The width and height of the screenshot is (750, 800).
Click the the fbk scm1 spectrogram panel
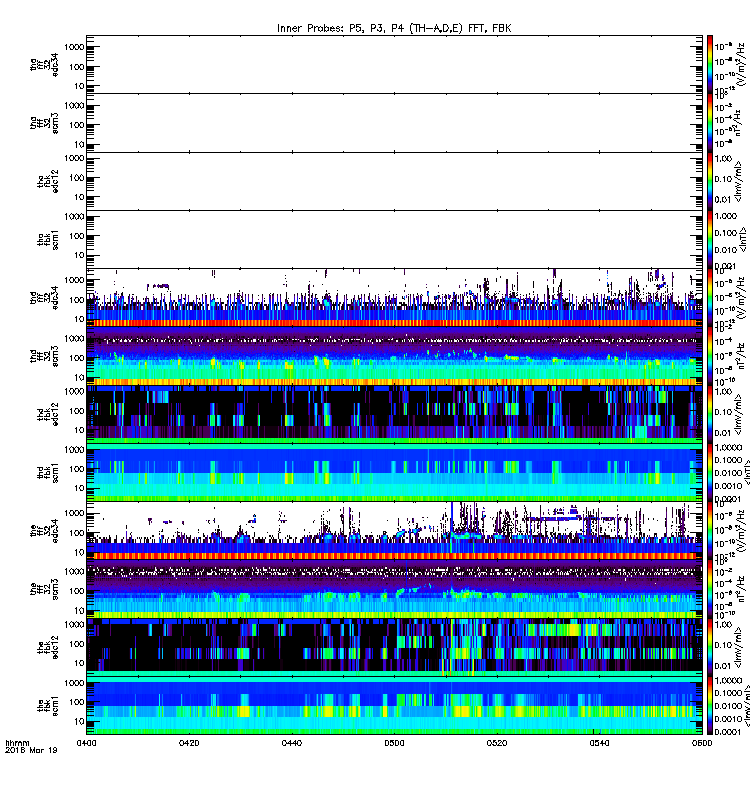coord(394,706)
